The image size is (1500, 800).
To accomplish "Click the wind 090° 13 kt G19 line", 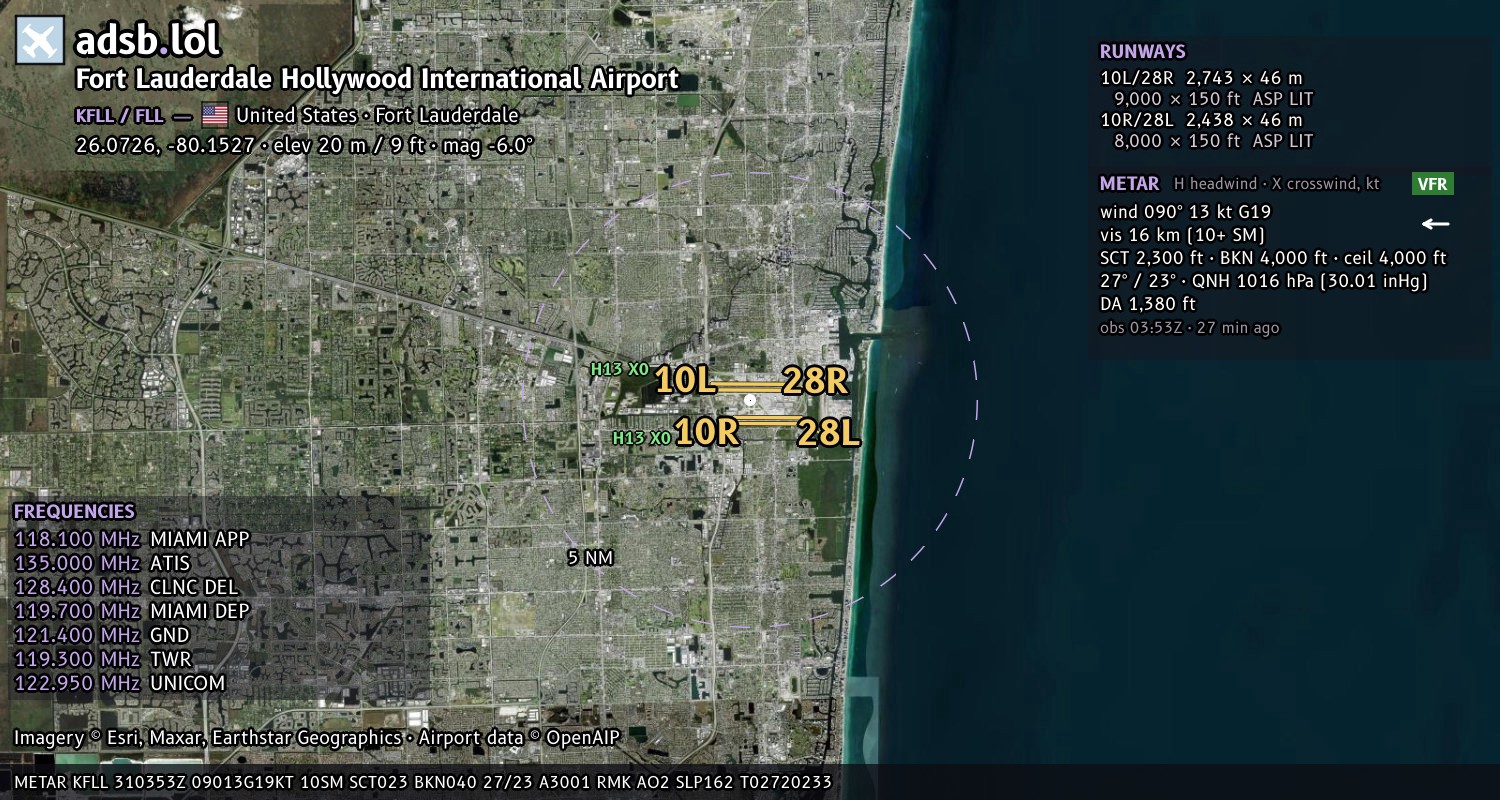I will 1186,212.
